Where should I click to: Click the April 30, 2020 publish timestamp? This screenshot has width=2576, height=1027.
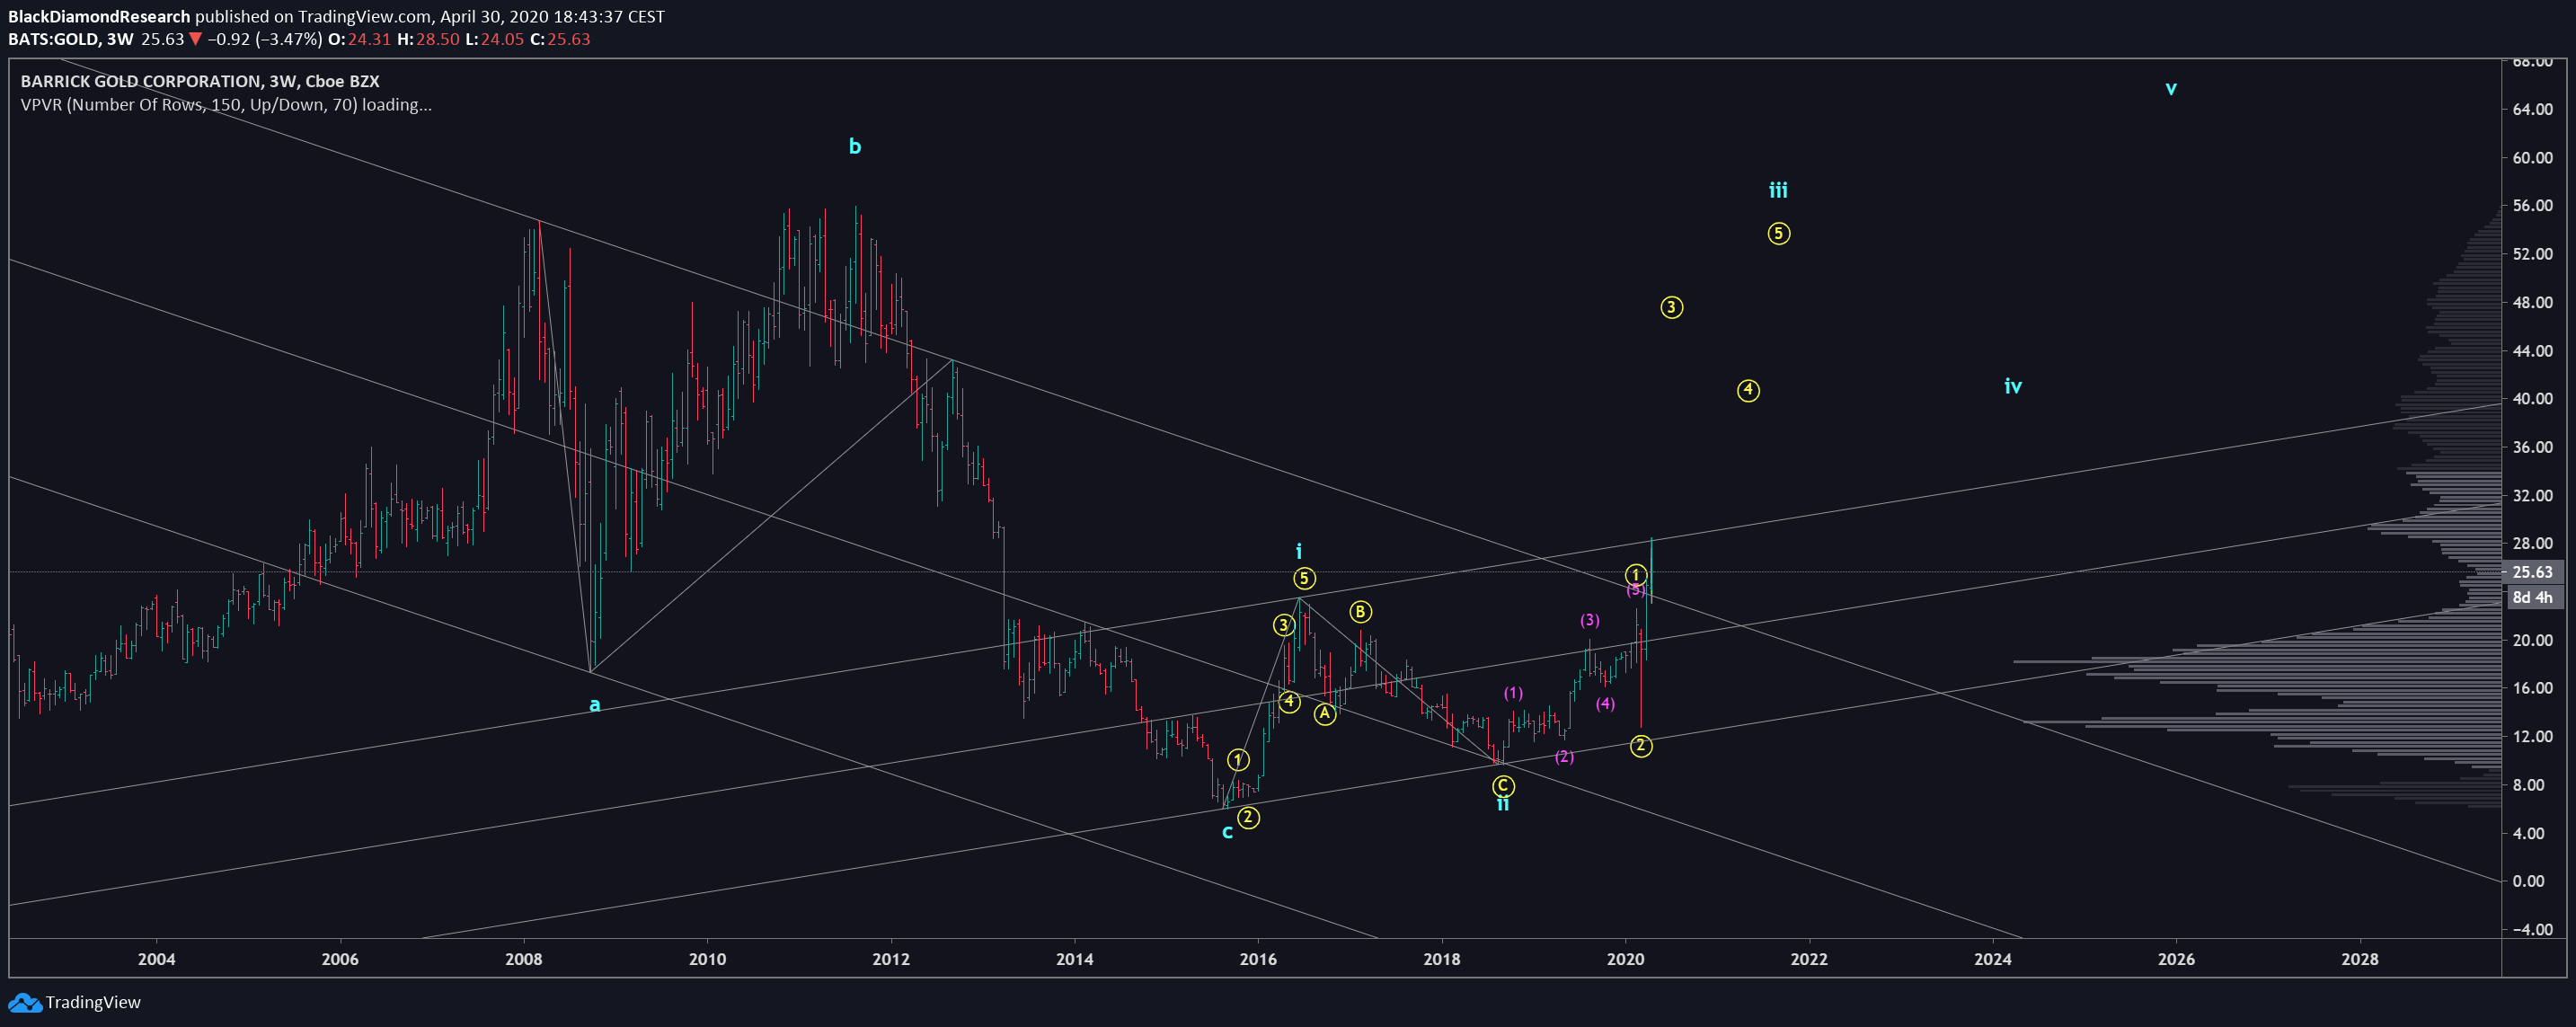(552, 16)
